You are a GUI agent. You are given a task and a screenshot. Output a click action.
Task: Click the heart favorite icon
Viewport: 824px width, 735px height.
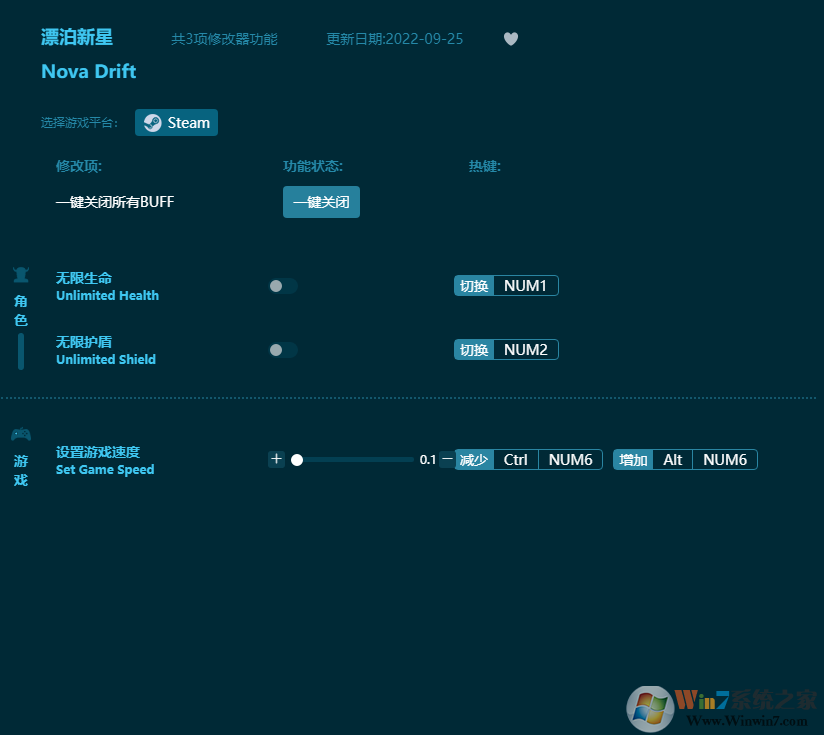(511, 39)
